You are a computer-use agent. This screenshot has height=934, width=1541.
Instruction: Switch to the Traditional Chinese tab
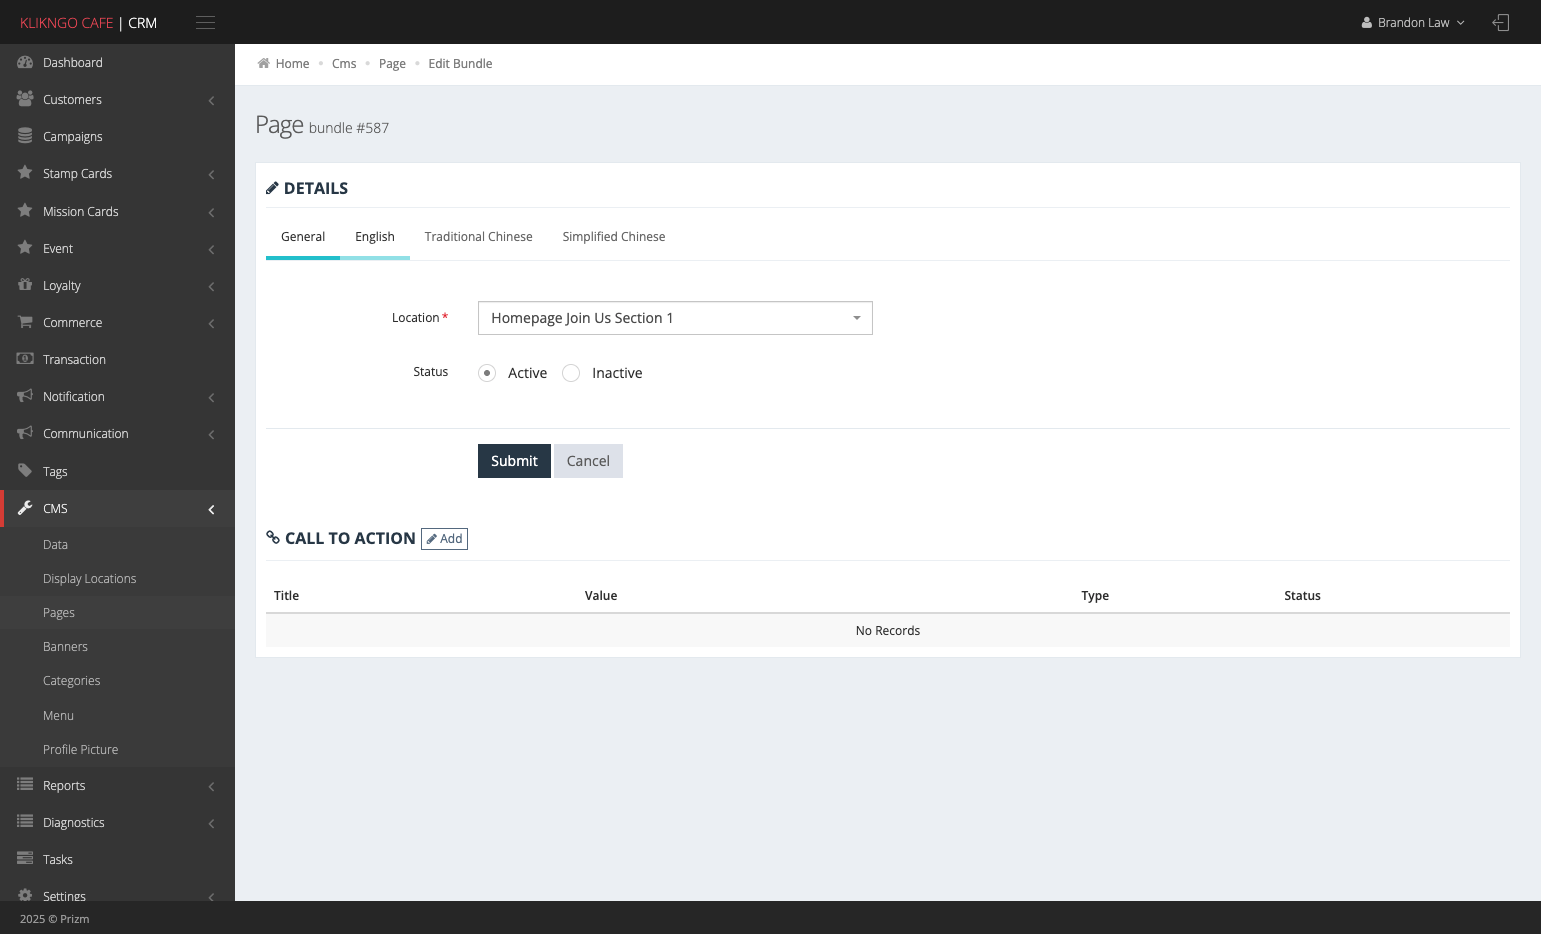(x=478, y=237)
